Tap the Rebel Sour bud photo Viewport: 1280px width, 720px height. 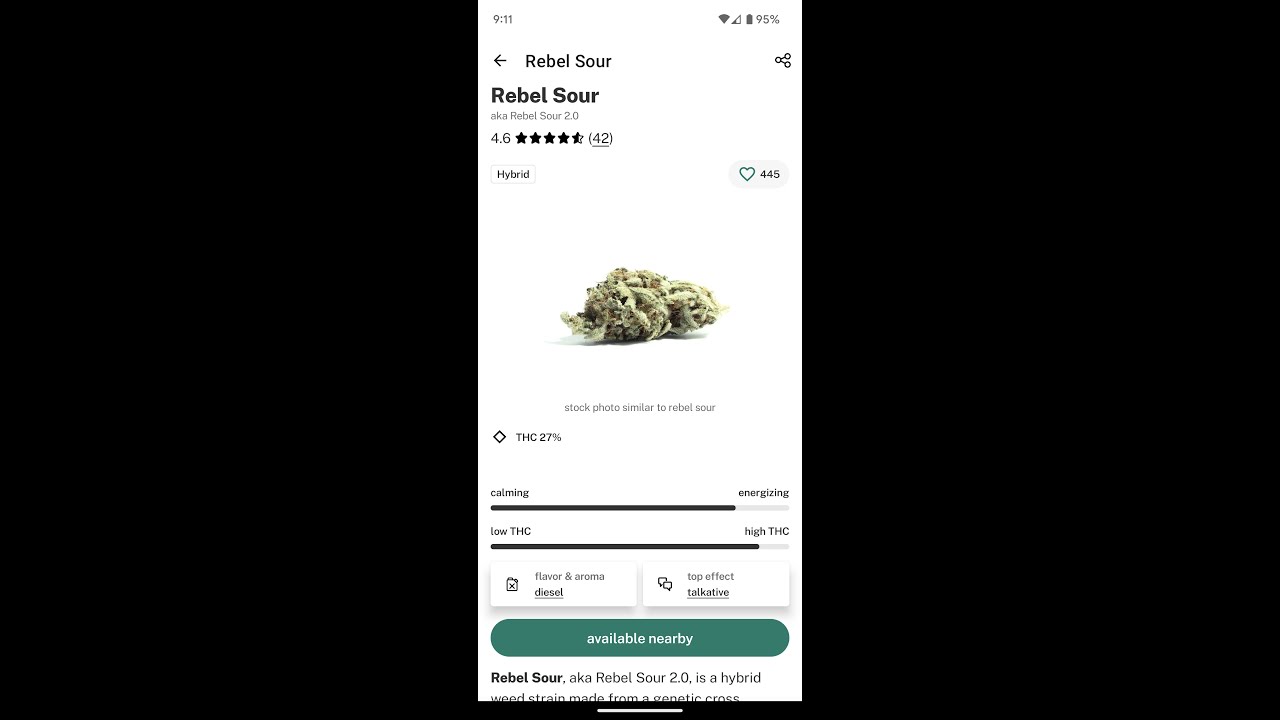[640, 307]
